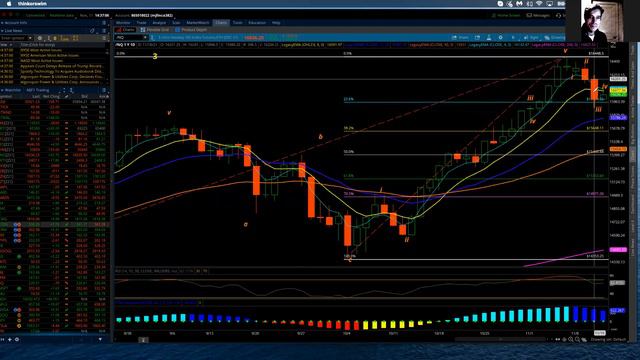Open the chart Drawings menu
Screen dimensions: 640x360
click(555, 38)
